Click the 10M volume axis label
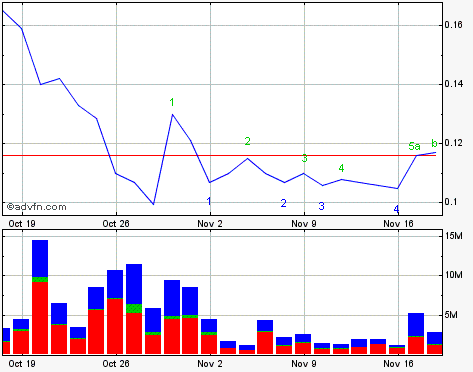The image size is (473, 372). pos(454,275)
